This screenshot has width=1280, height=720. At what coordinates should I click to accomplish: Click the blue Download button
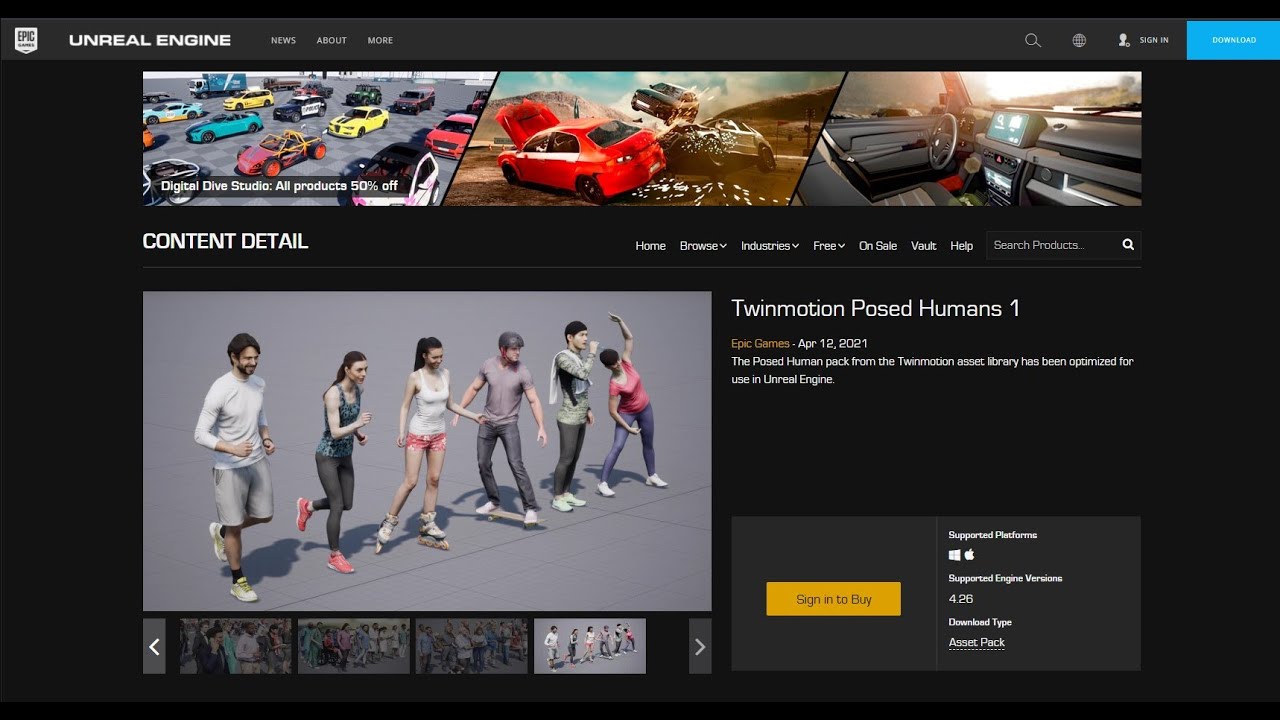[x=1234, y=40]
